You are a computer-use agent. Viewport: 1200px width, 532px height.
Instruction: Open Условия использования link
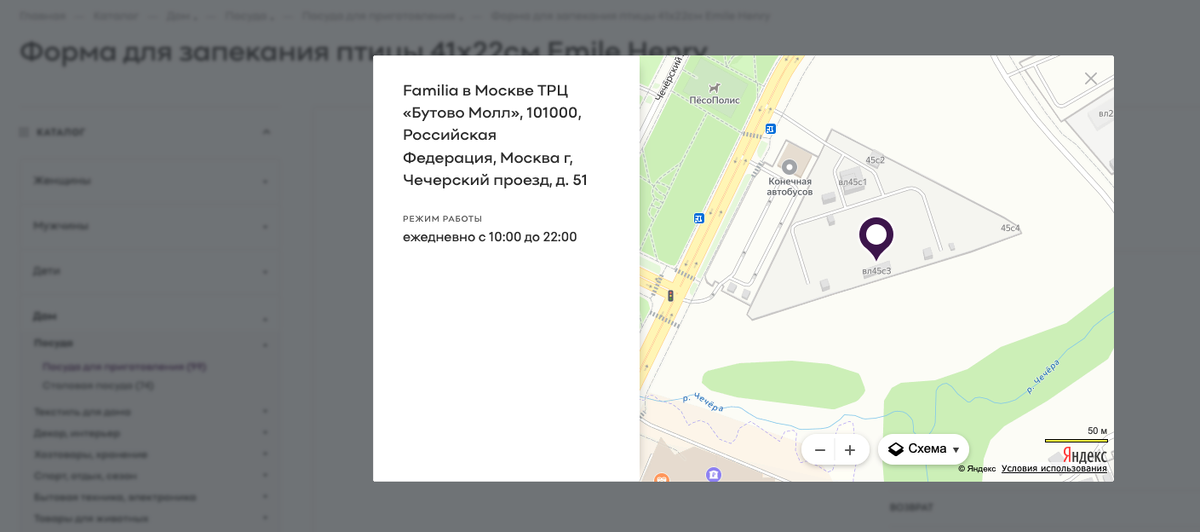click(x=1054, y=469)
